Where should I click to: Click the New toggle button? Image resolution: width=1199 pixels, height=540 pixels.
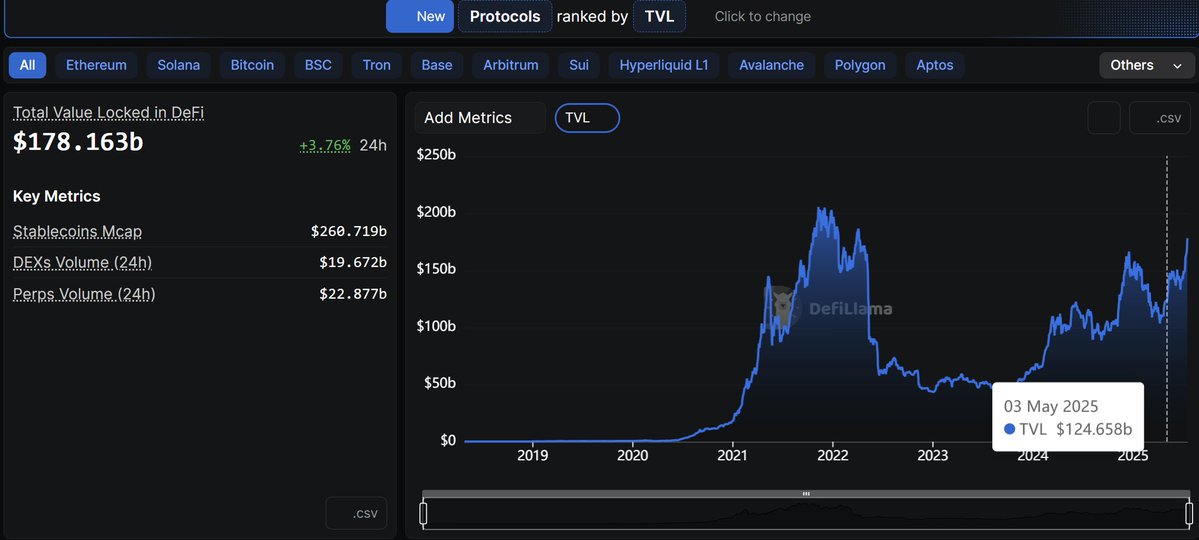point(420,16)
